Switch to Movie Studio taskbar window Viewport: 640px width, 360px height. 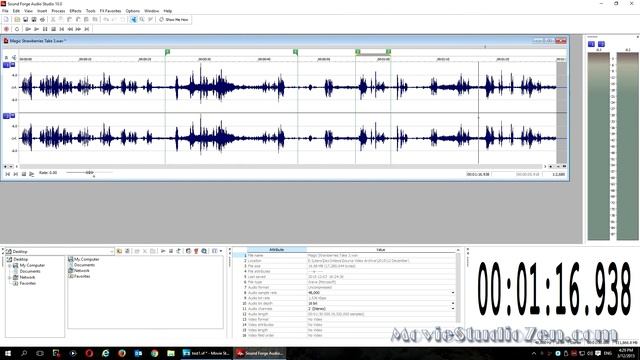[206, 353]
